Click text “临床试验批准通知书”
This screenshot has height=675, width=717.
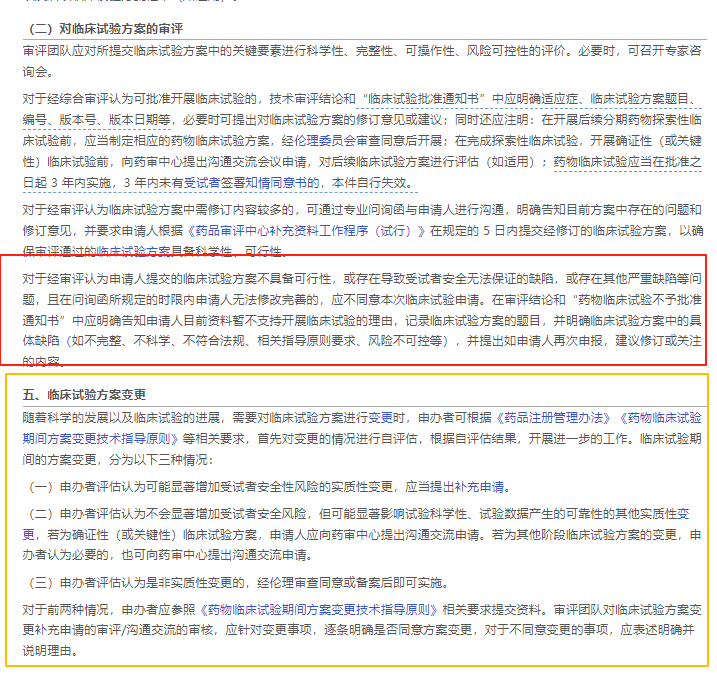pyautogui.click(x=423, y=98)
